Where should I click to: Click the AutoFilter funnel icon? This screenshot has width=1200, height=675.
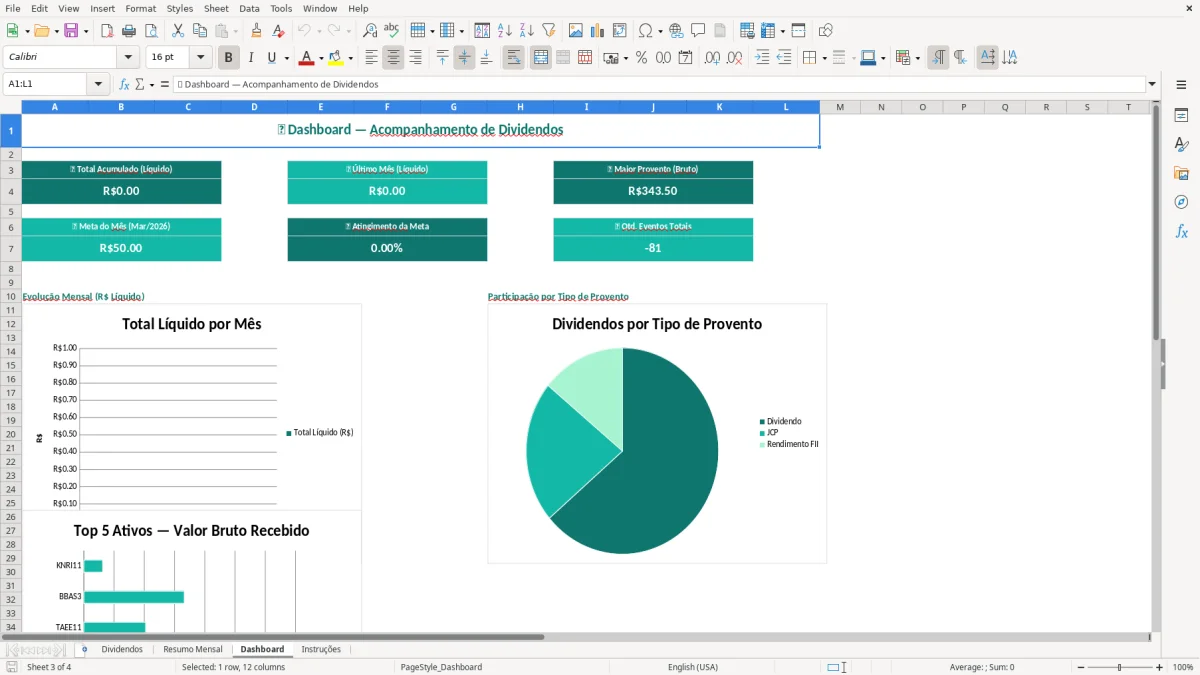point(548,31)
